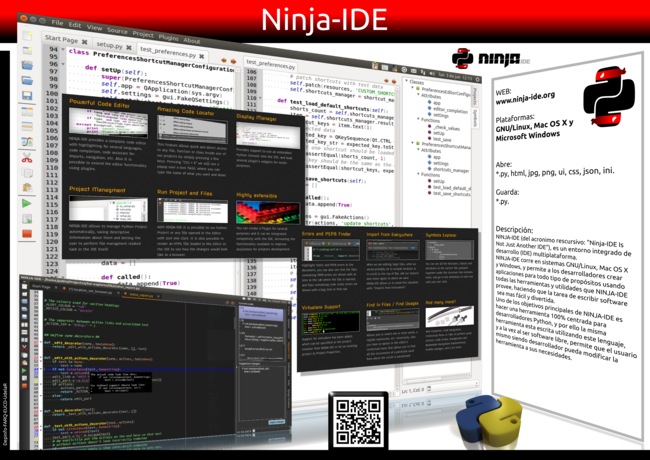This screenshot has width=650, height=460.
Task: Open the Edit menu
Action: point(75,25)
